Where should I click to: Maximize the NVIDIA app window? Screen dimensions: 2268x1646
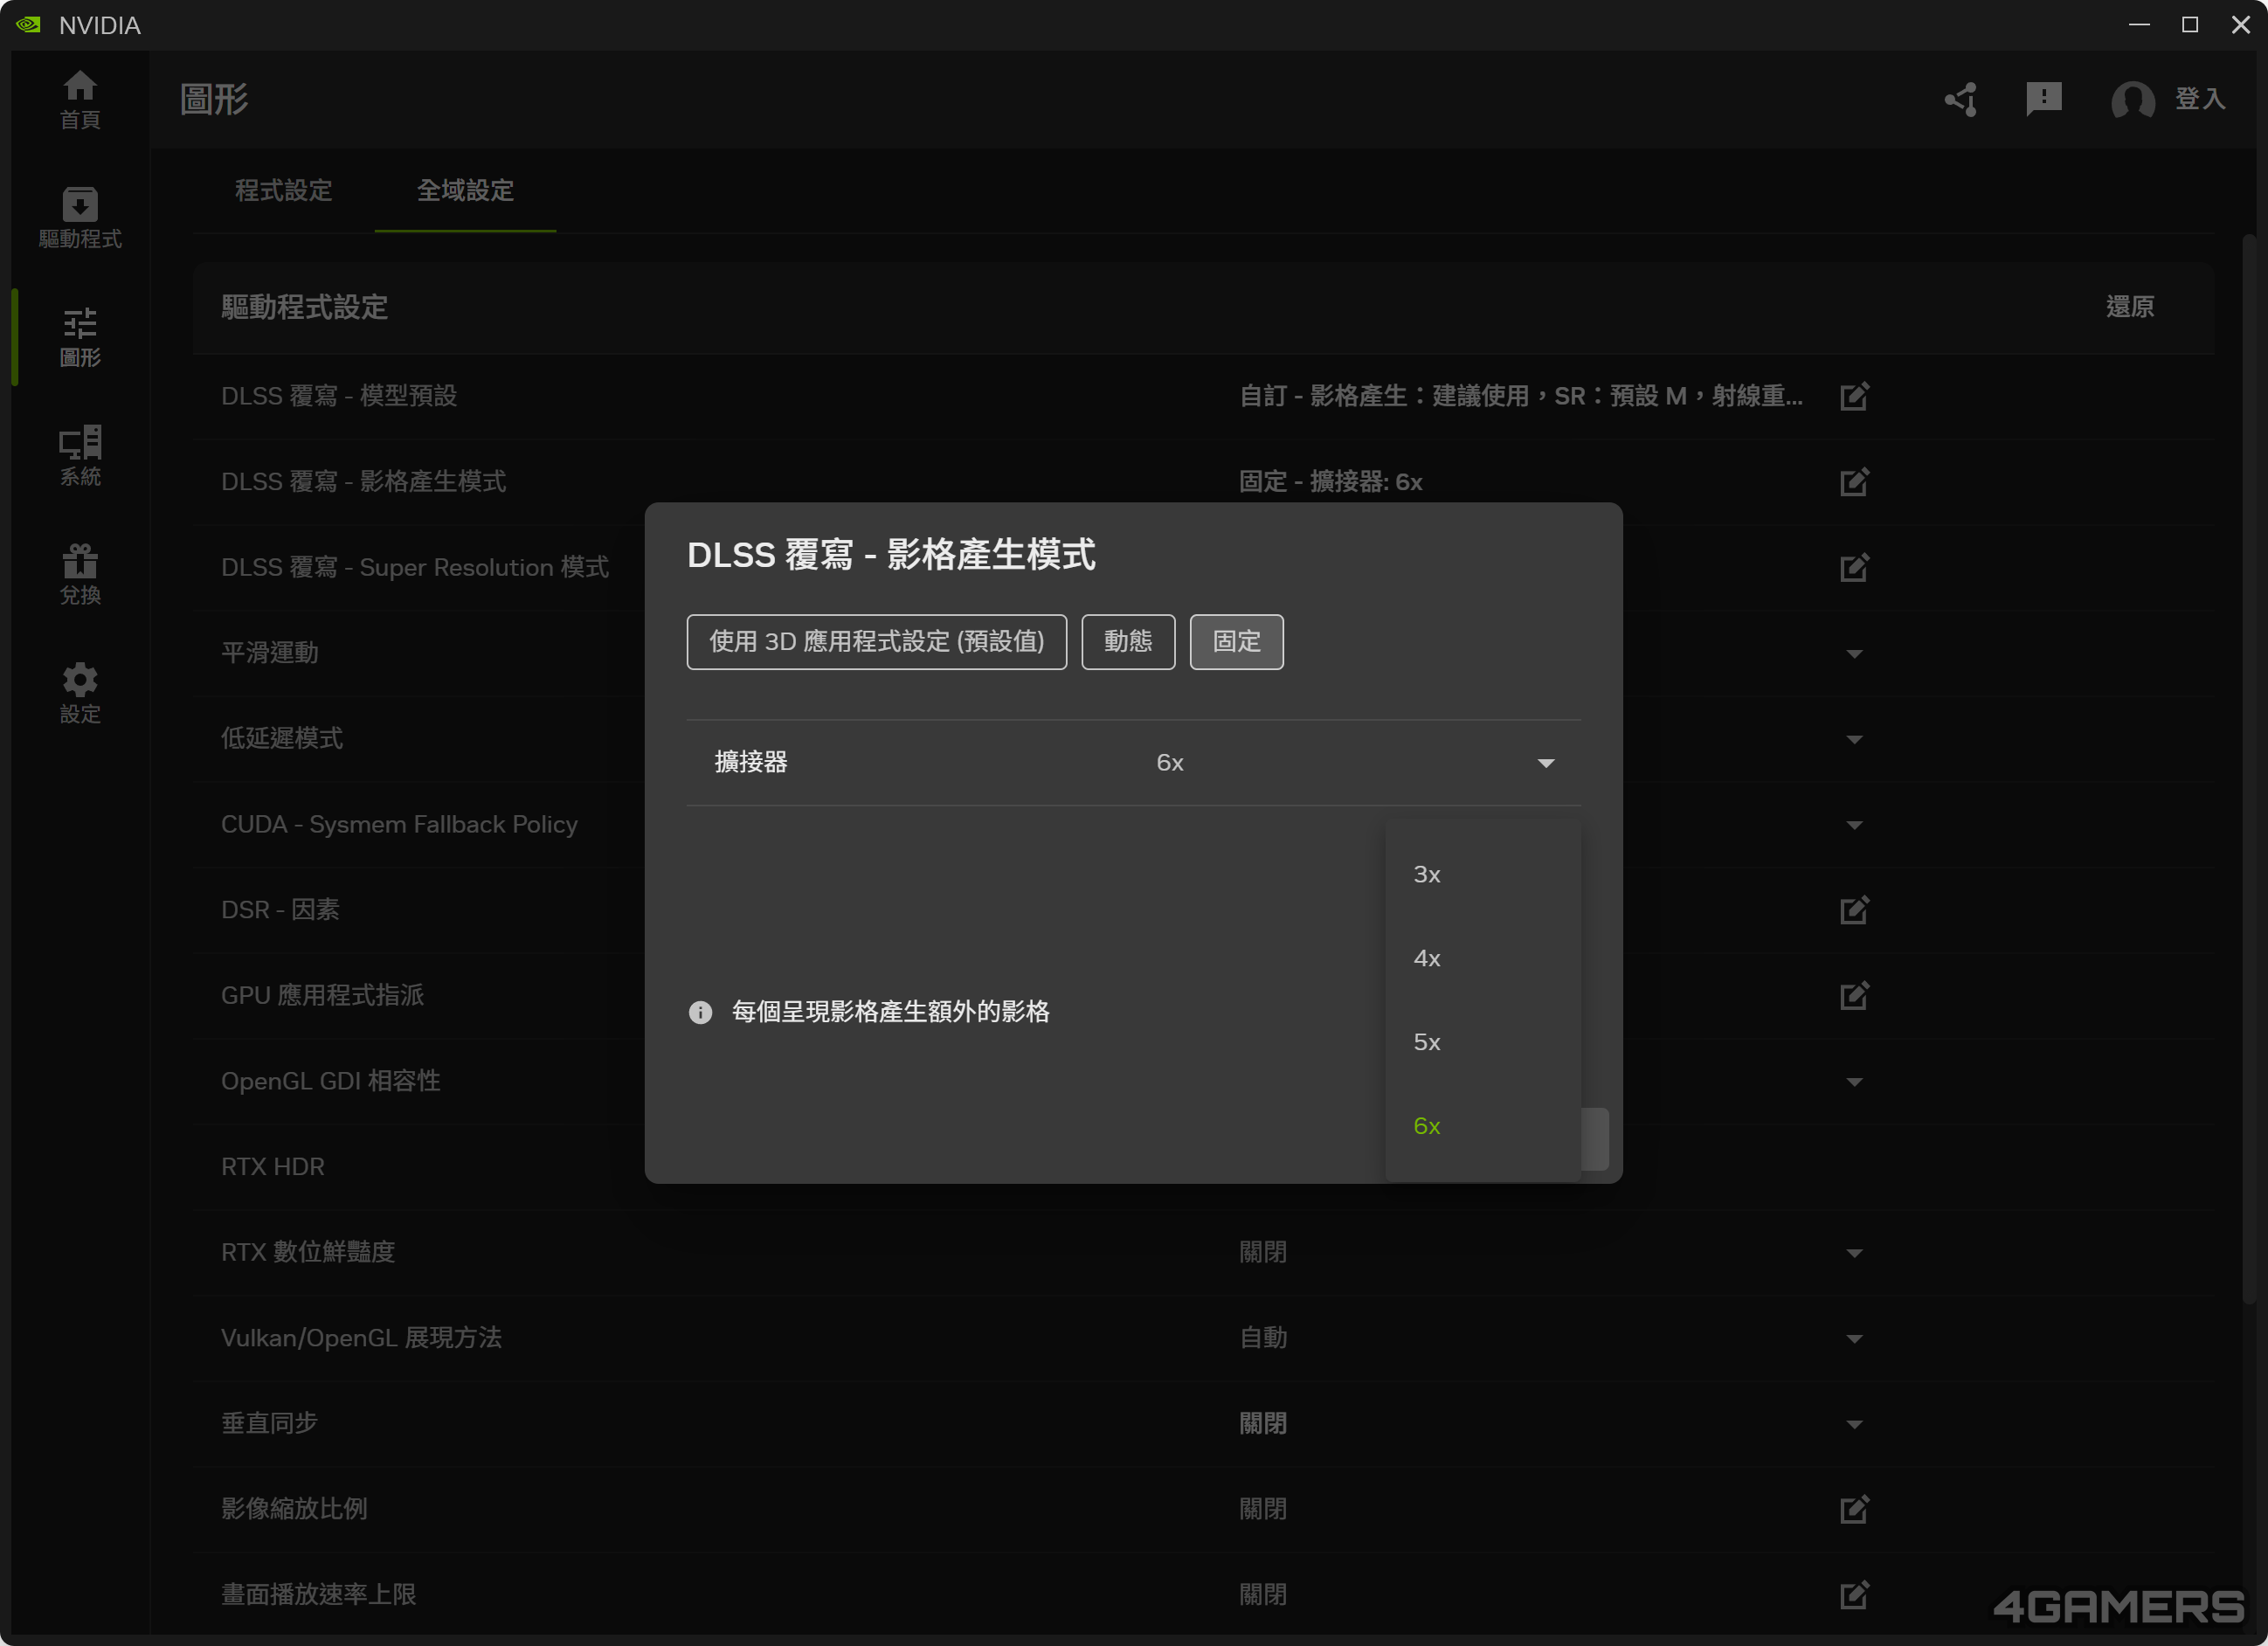2190,24
